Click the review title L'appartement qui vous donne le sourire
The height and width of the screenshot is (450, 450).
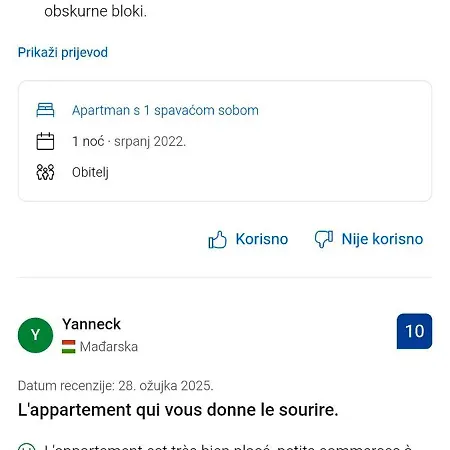tap(178, 410)
